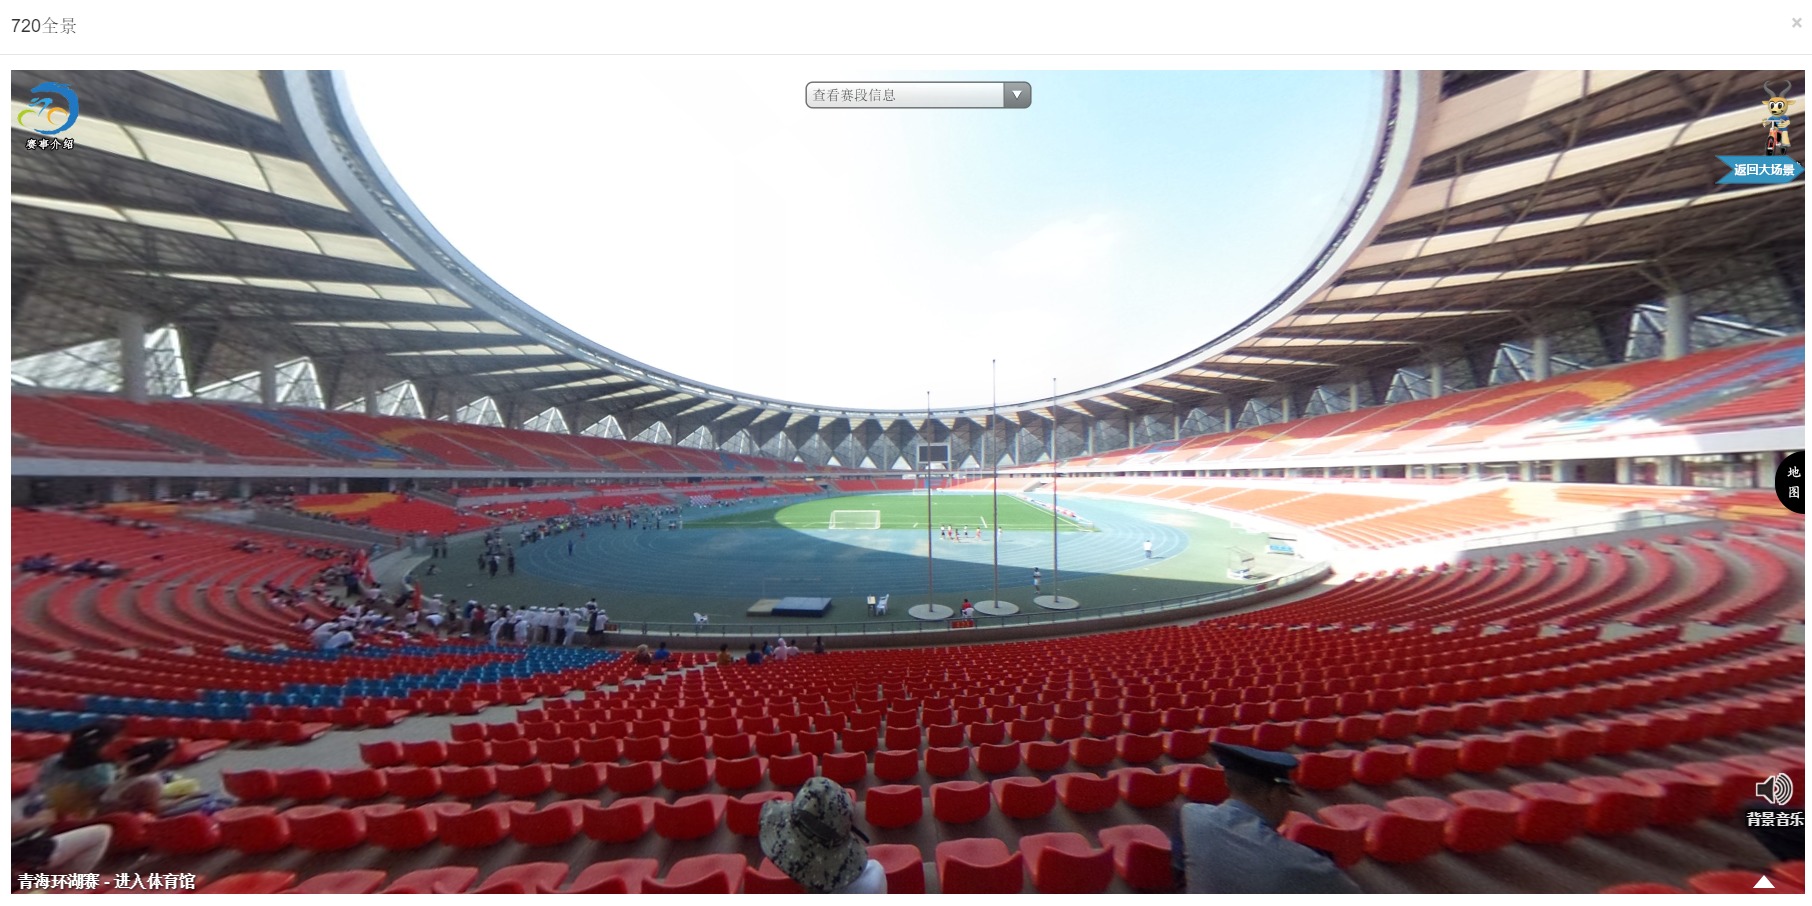This screenshot has height=906, width=1812.
Task: Click the antelope cyclist mascot icon
Action: click(1776, 118)
